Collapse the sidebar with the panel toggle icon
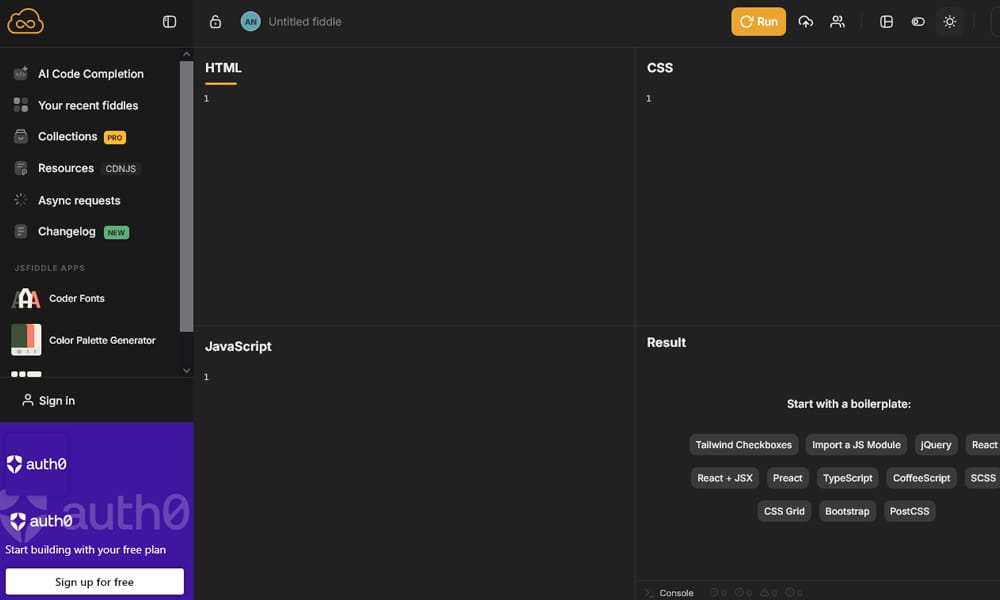This screenshot has width=1000, height=600. point(169,22)
